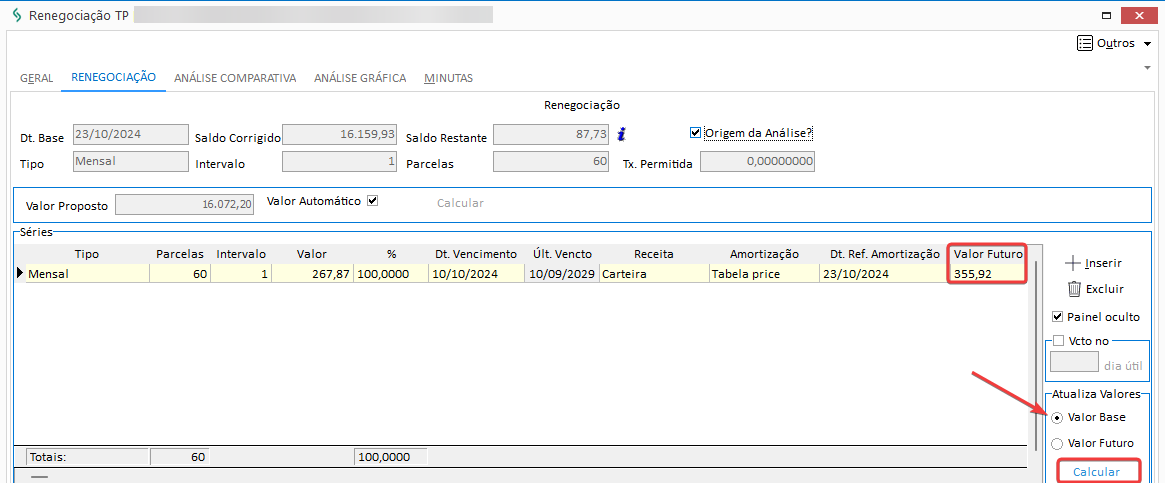Choose the Valor Futuro radio option

click(1057, 443)
